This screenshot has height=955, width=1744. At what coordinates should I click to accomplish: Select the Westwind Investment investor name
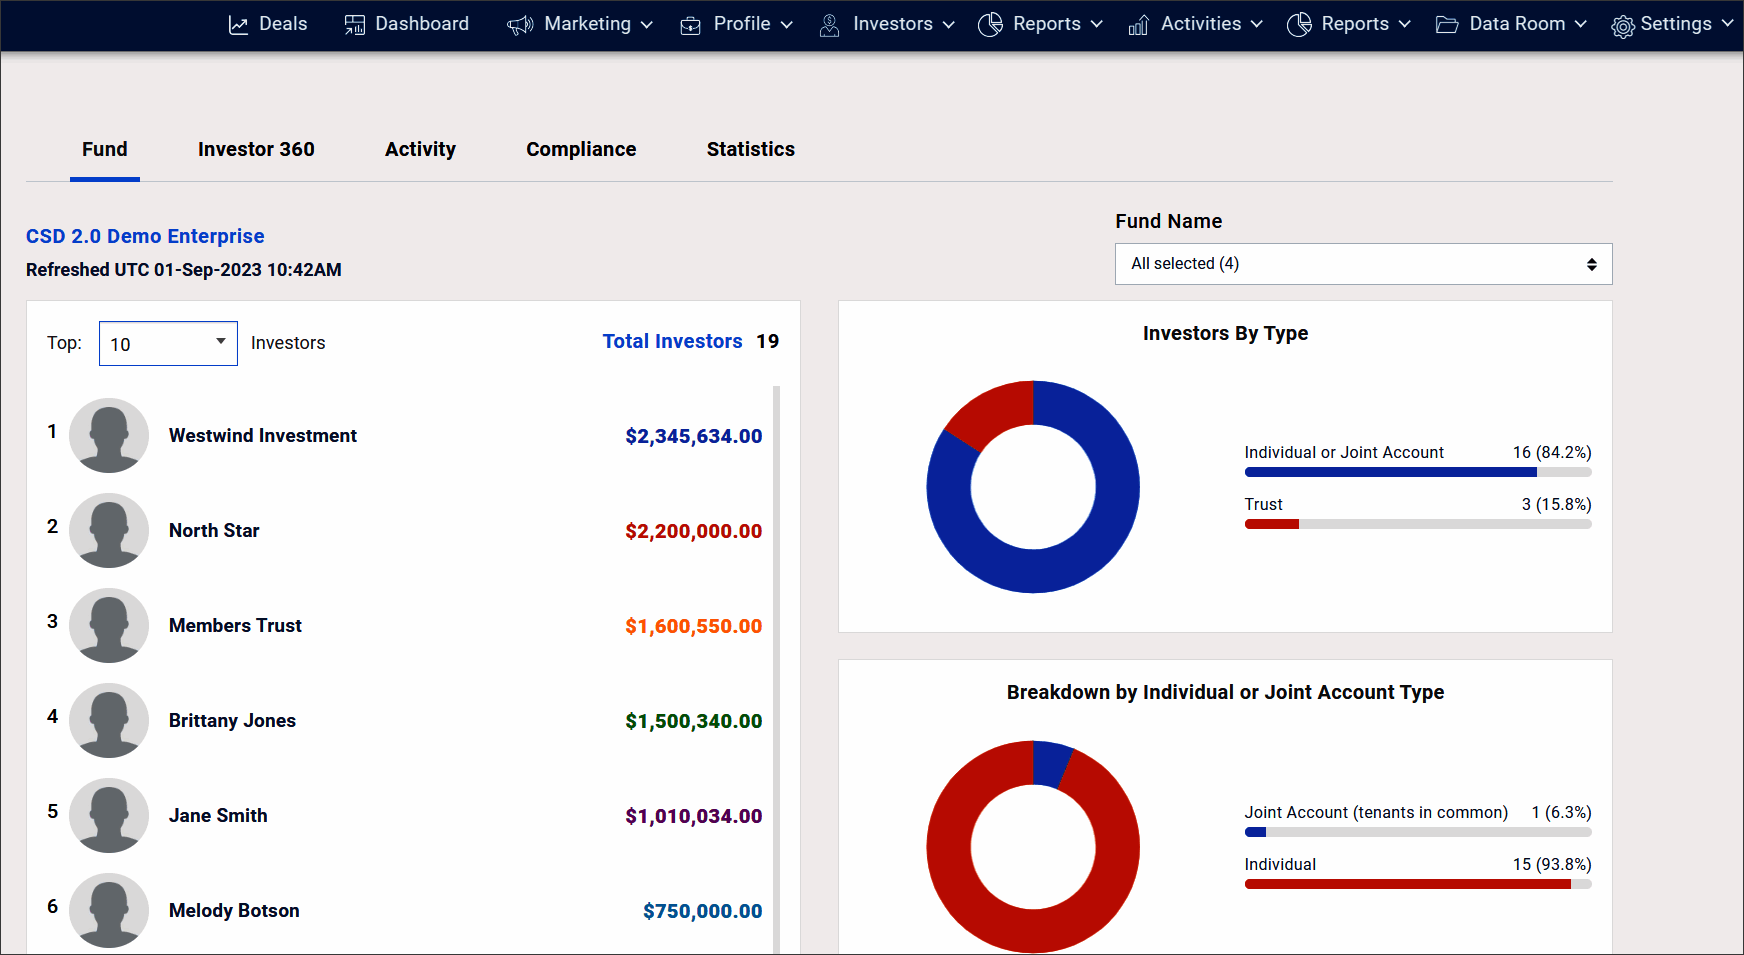263,436
